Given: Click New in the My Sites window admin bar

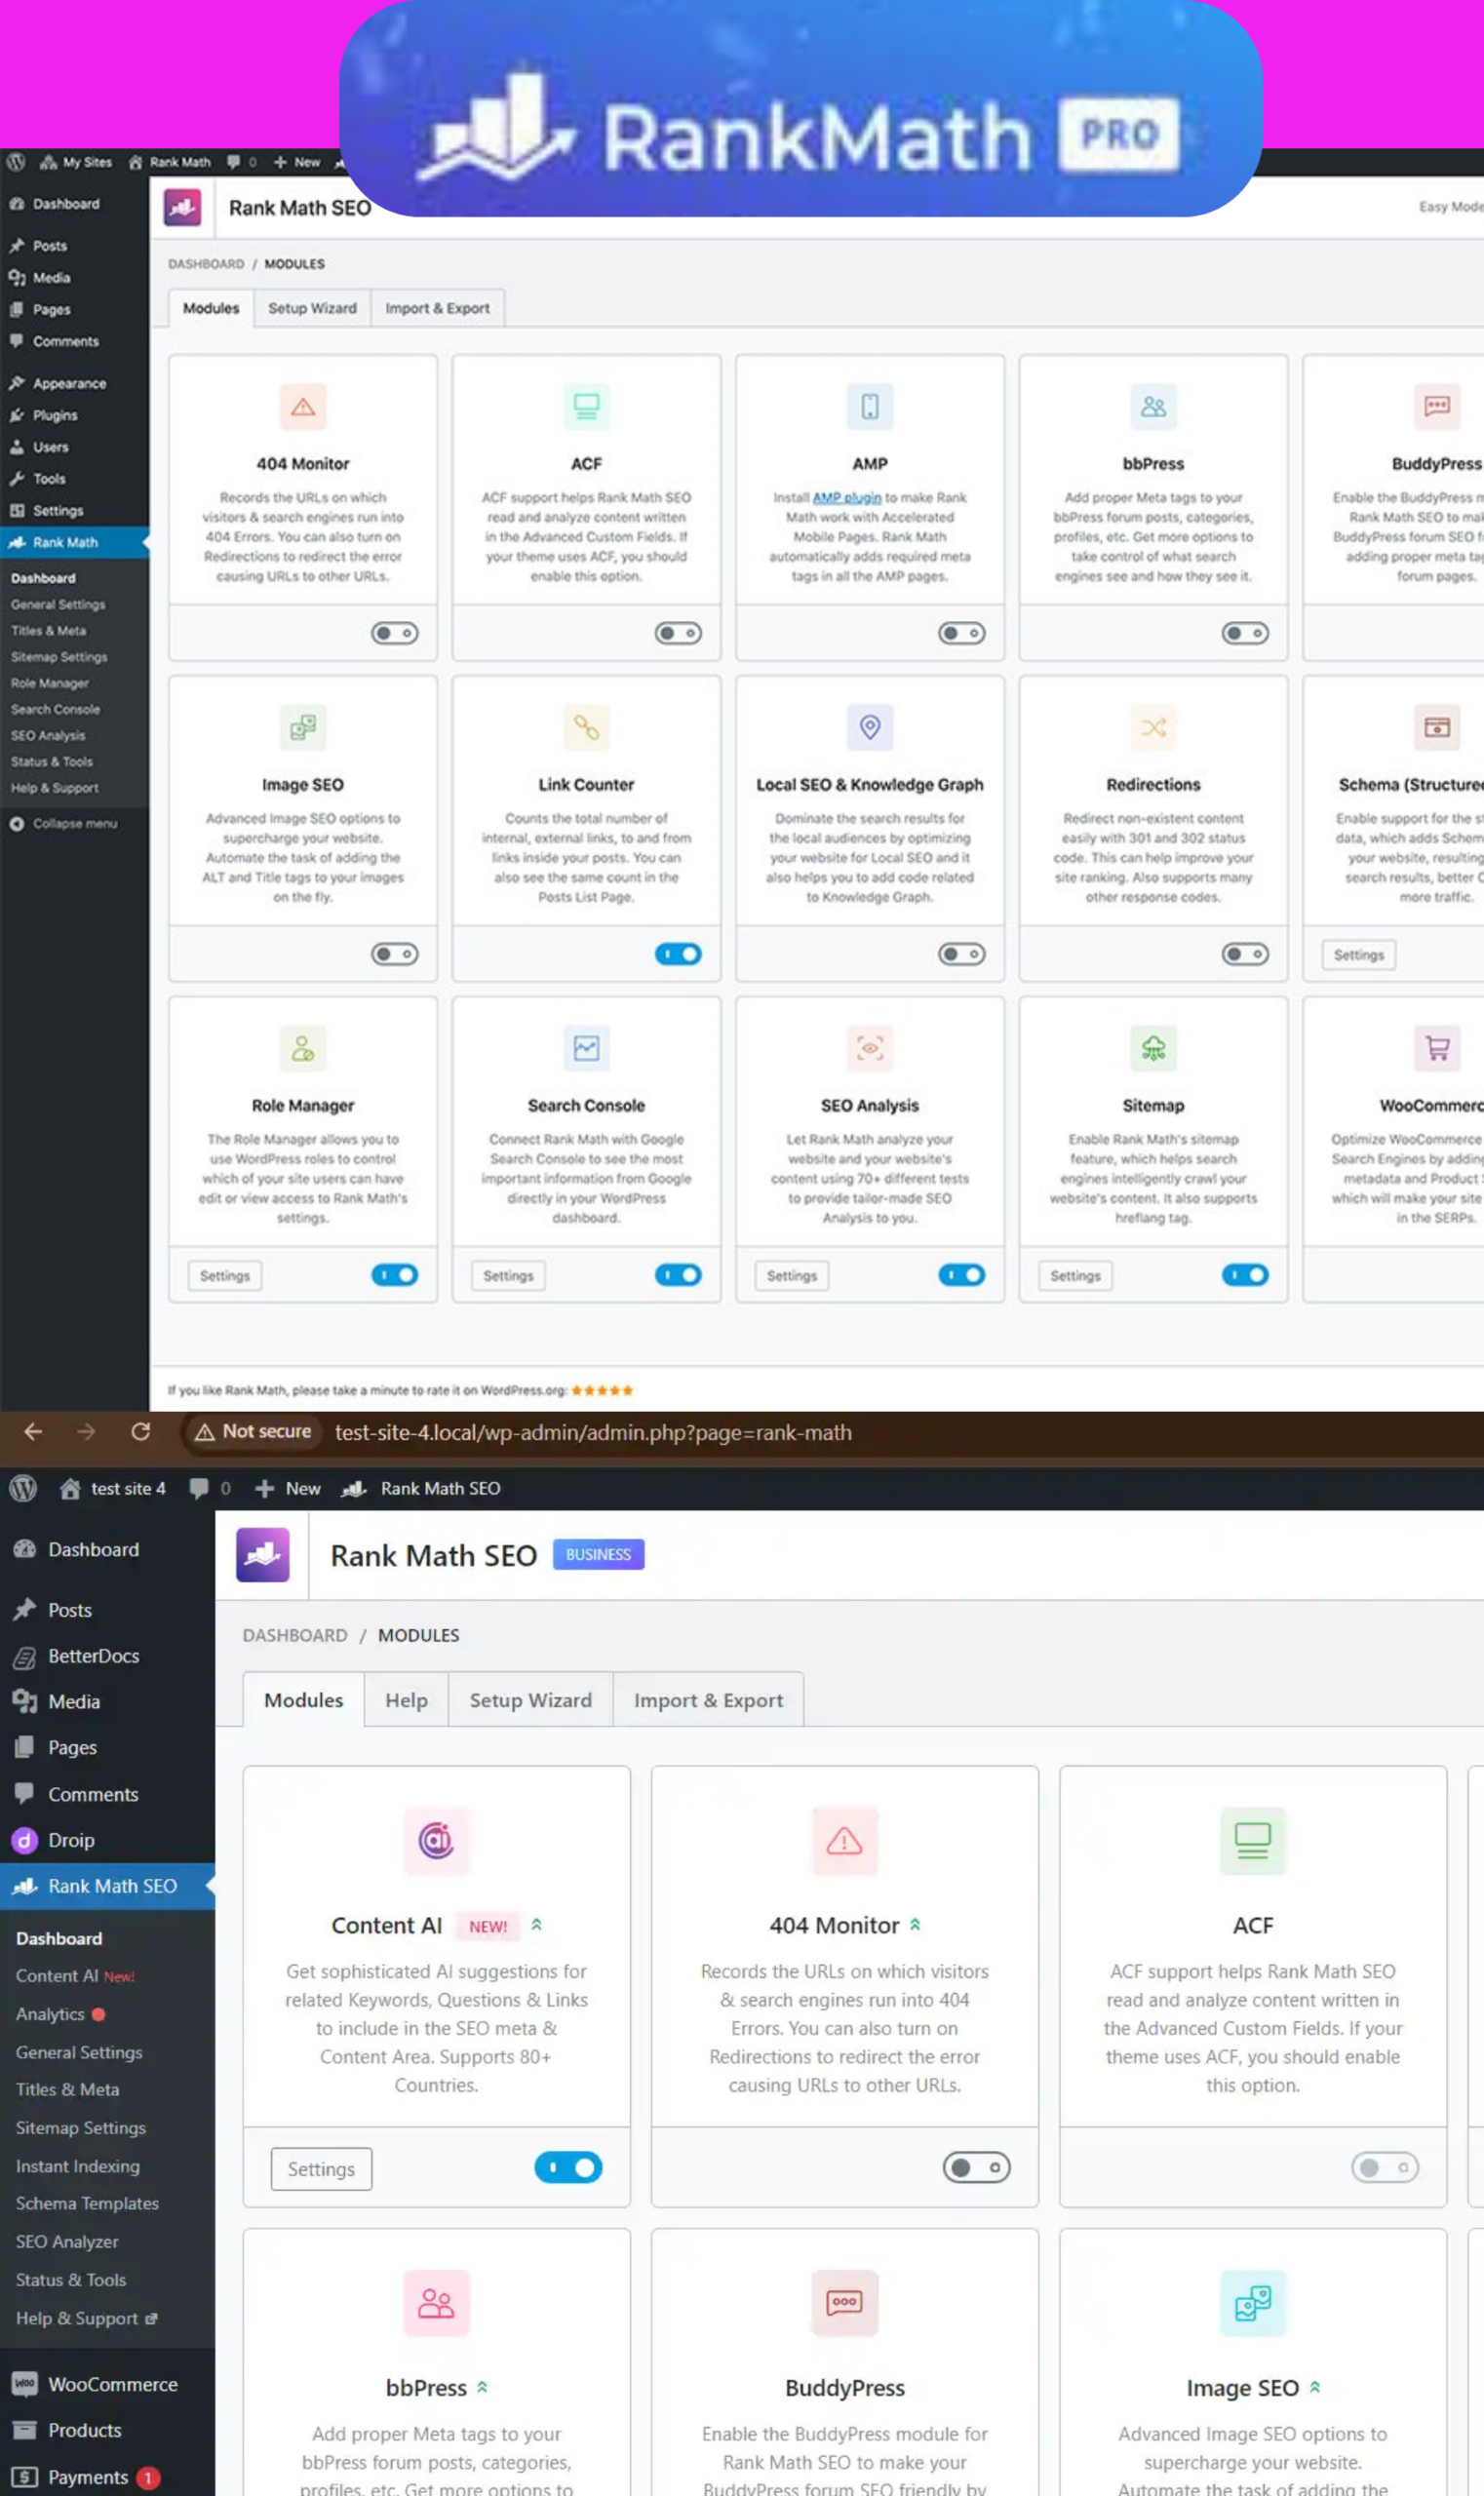Looking at the screenshot, I should [297, 162].
